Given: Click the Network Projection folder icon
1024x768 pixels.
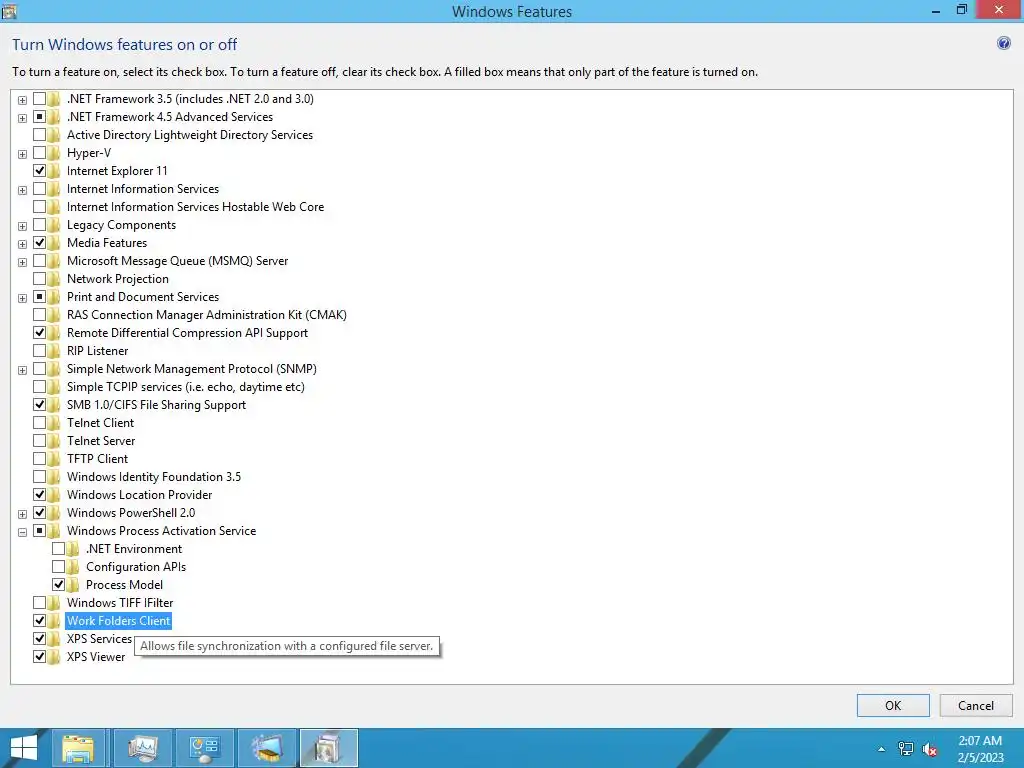Looking at the screenshot, I should tap(54, 279).
